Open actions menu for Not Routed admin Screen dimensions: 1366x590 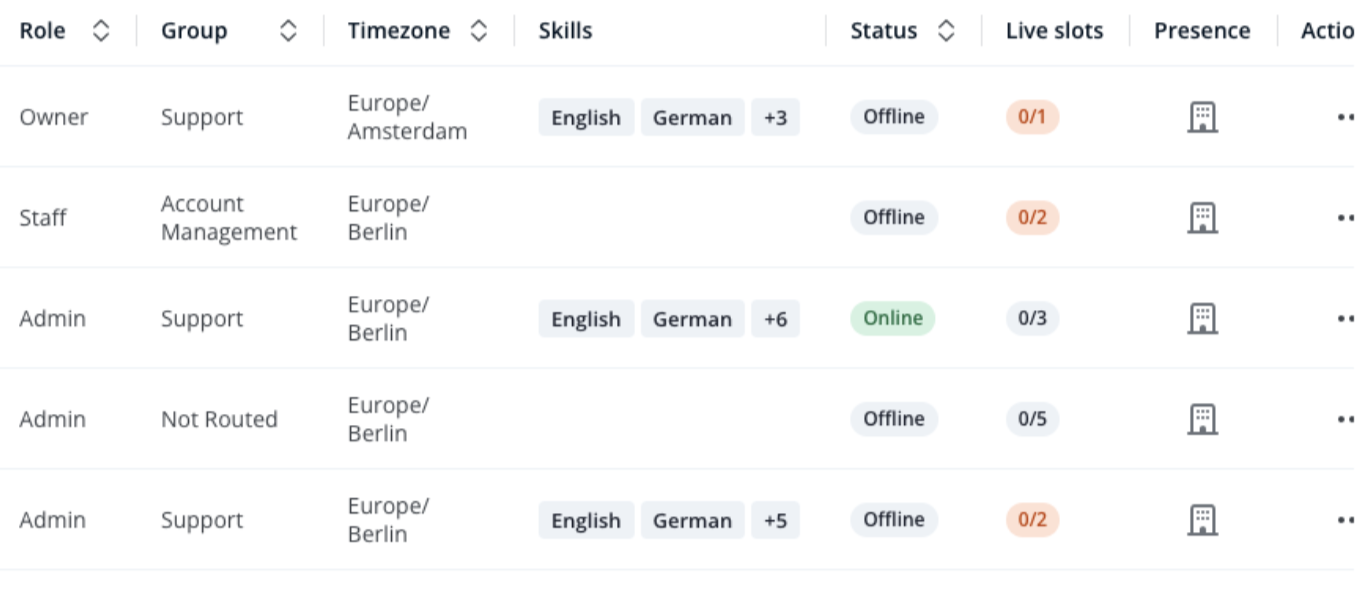pyautogui.click(x=1345, y=419)
